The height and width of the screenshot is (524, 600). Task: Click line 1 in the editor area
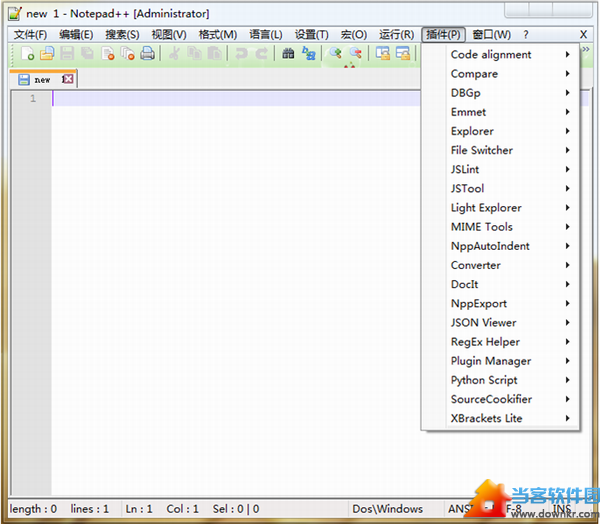[x=236, y=99]
